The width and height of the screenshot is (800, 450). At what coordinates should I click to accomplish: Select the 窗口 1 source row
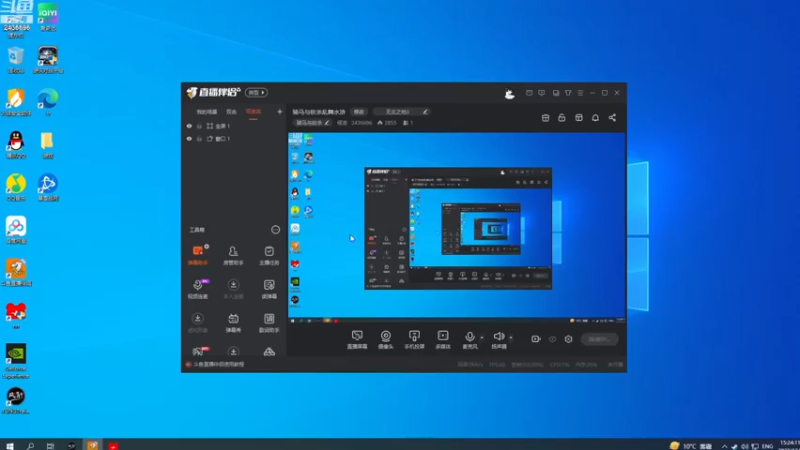point(235,139)
